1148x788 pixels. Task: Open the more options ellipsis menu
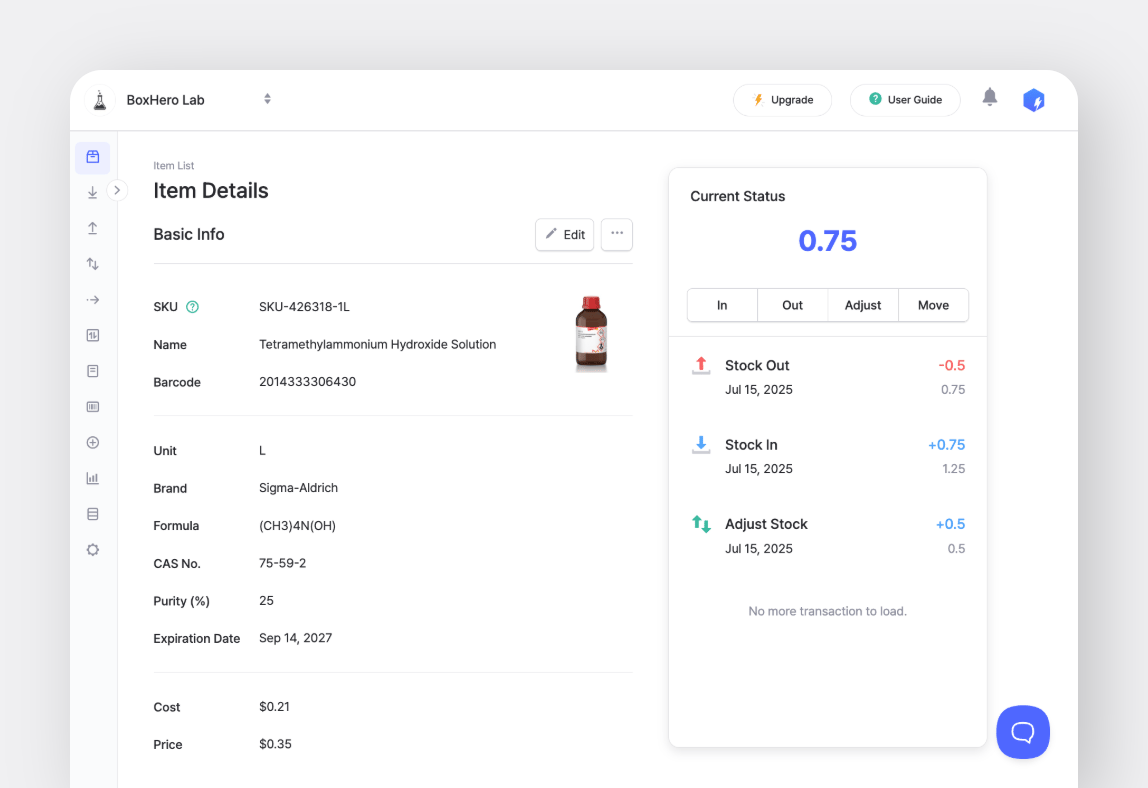click(616, 234)
